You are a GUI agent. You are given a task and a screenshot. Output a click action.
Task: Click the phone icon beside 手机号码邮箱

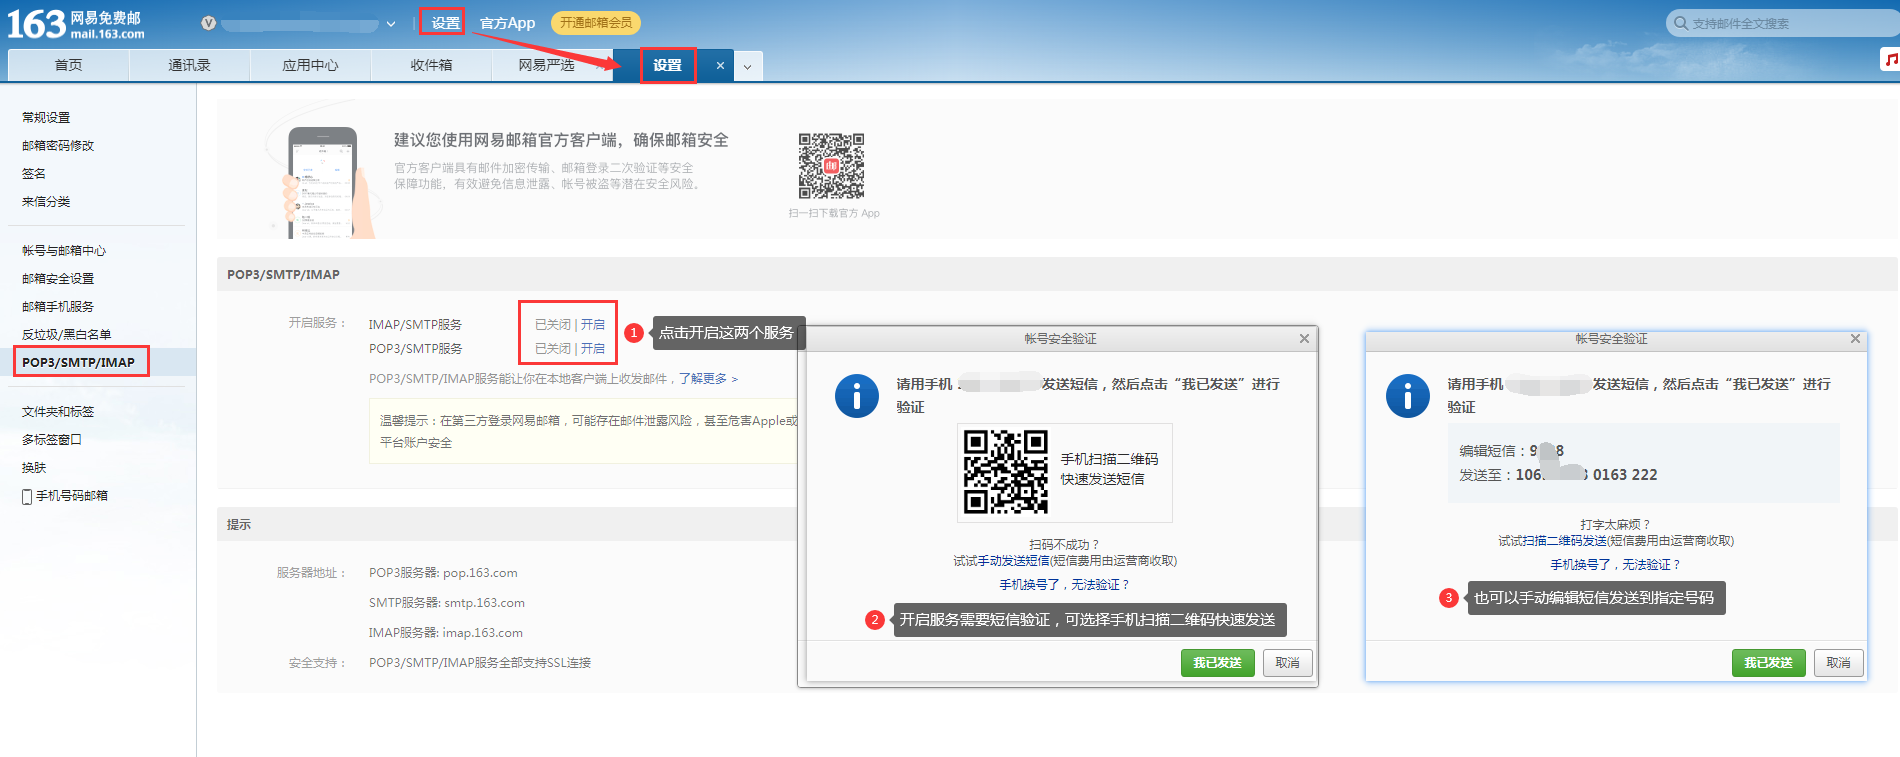point(27,496)
